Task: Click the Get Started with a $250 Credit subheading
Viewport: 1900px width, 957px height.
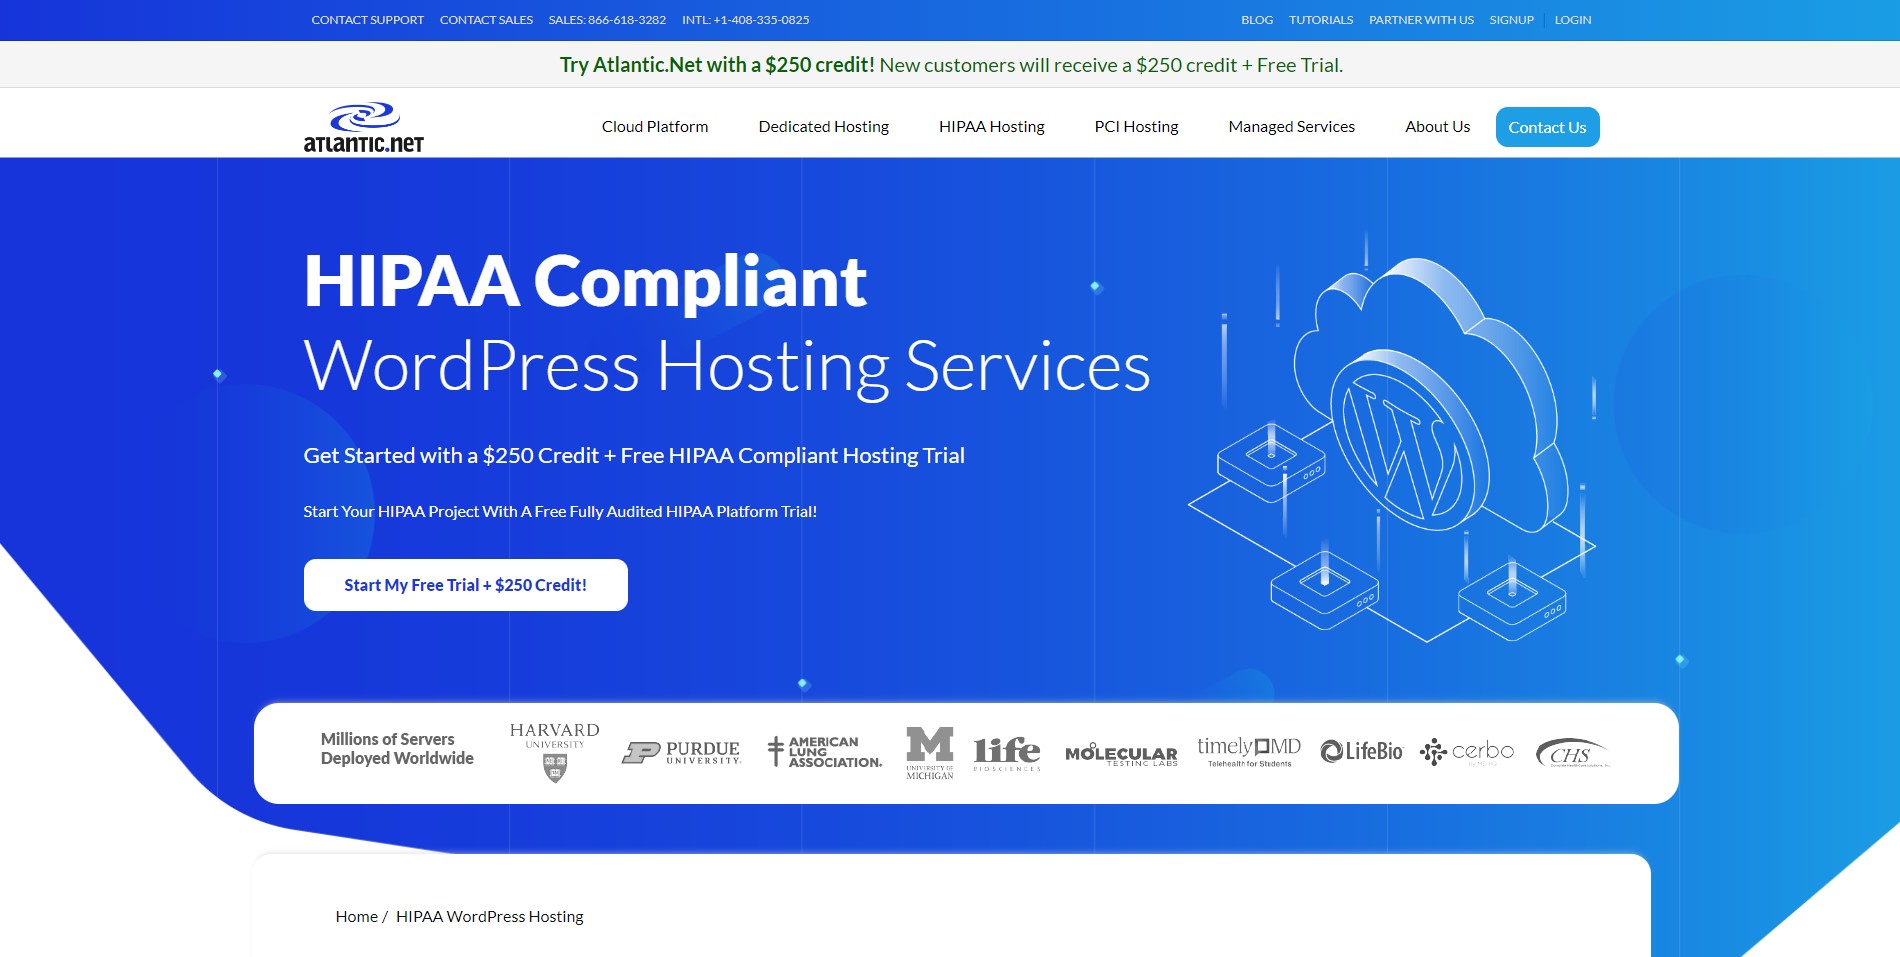Action: pyautogui.click(x=634, y=456)
